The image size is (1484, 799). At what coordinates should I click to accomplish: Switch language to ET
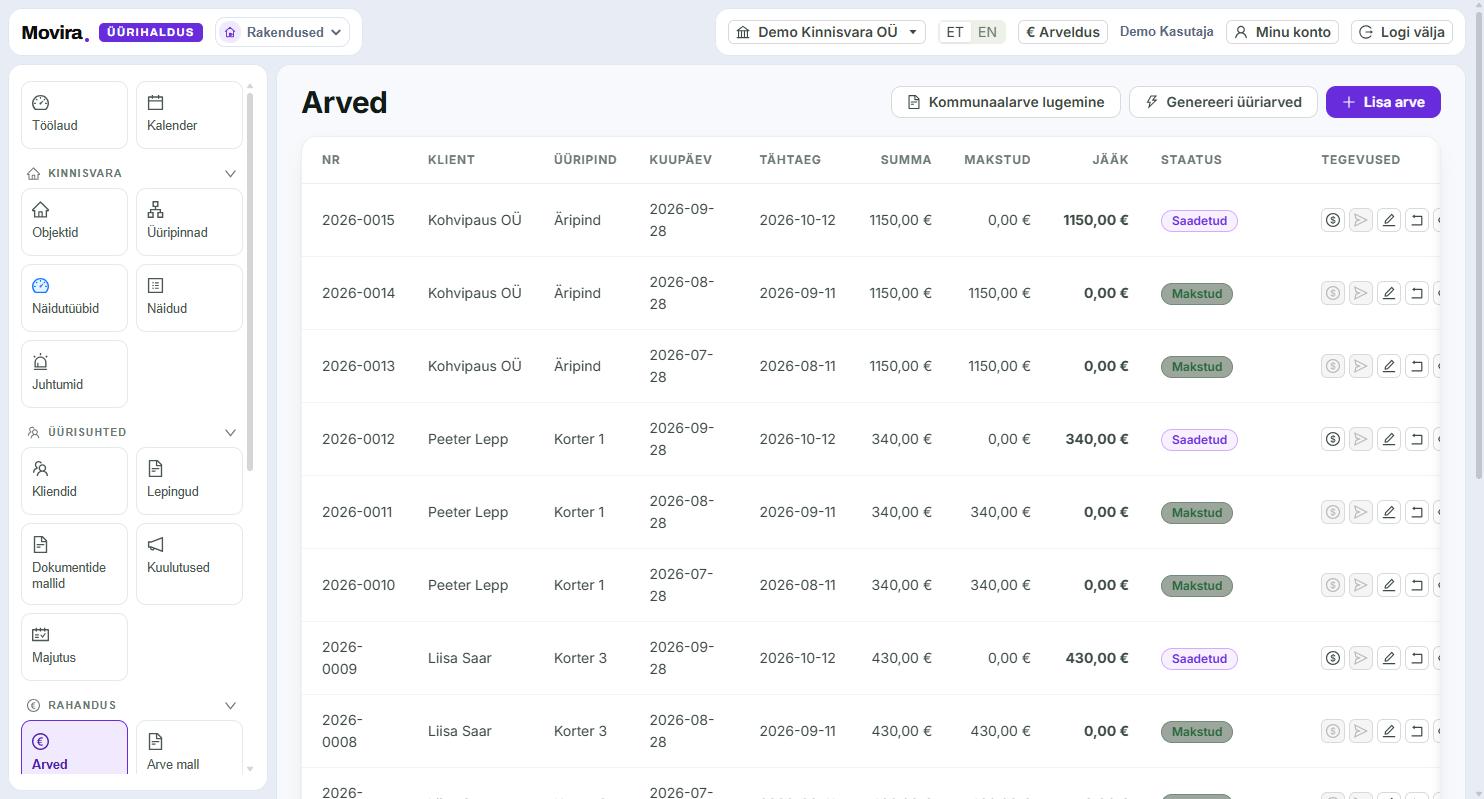click(x=955, y=32)
